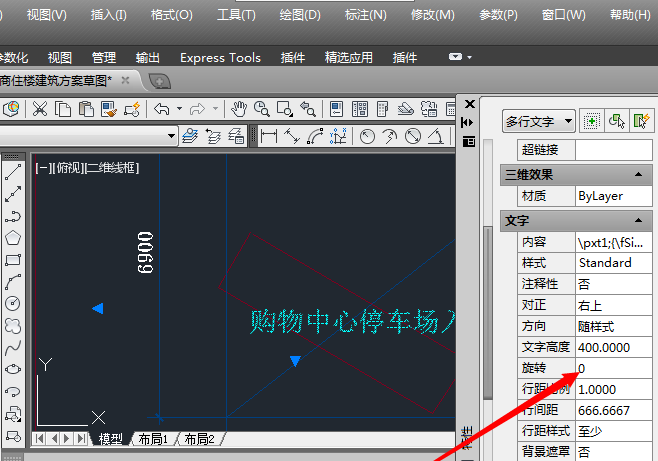Screen dimensions: 658x461
Task: Select the Linear dimension tool
Action: pyautogui.click(x=269, y=136)
